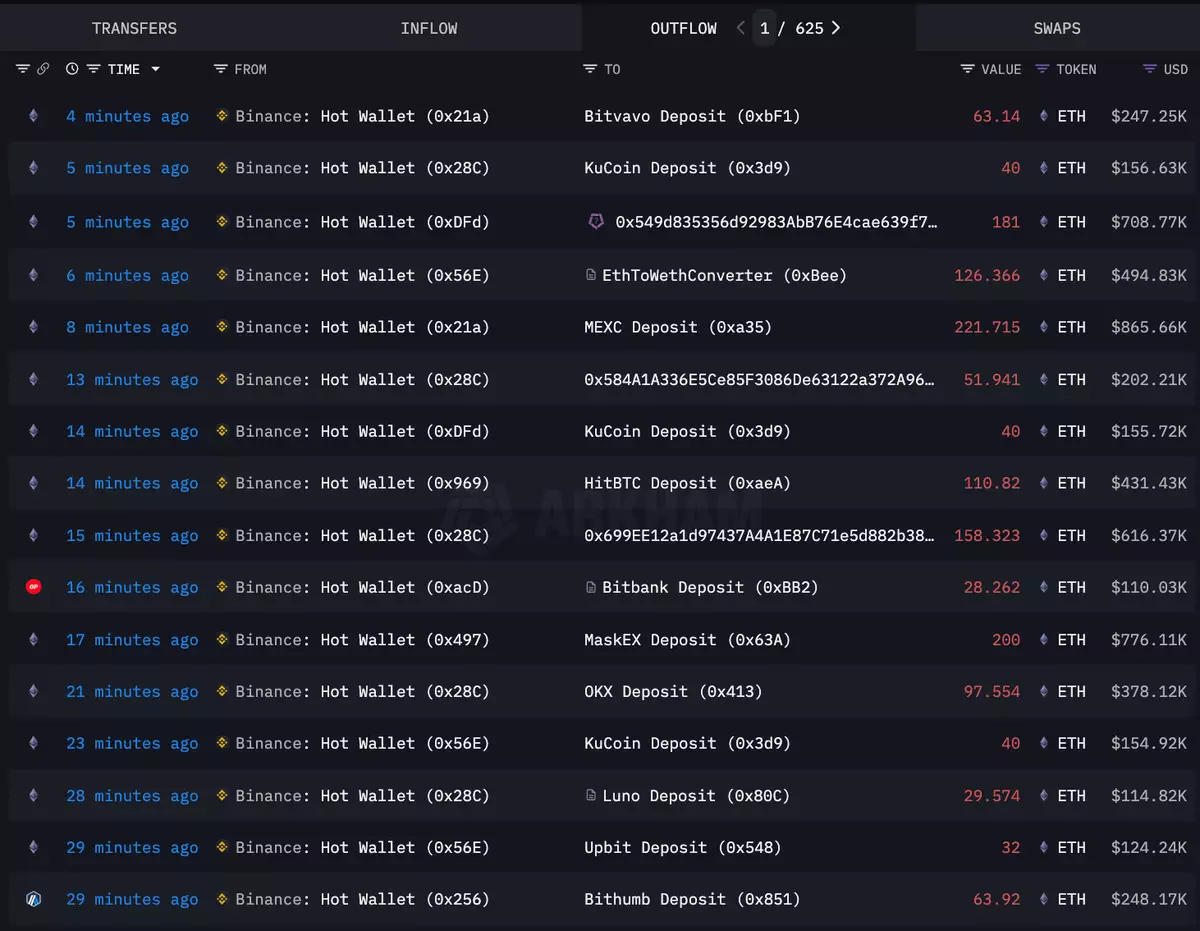Open the TOKEN column filter
Viewport: 1200px width, 931px height.
click(1042, 69)
